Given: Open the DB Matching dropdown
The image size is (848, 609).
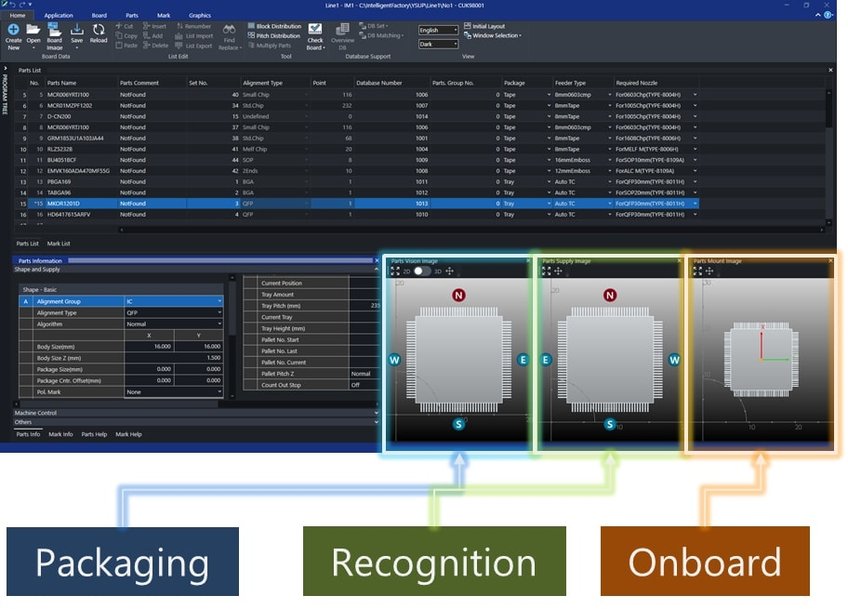Looking at the screenshot, I should point(381,36).
